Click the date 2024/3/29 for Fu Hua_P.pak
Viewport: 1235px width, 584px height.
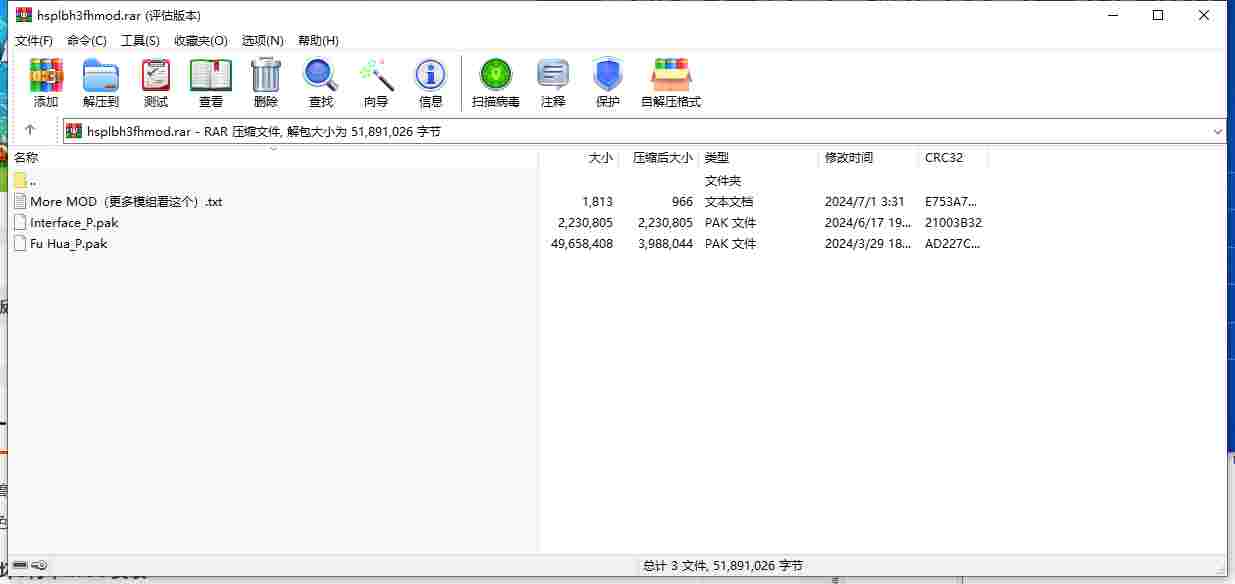coord(868,243)
